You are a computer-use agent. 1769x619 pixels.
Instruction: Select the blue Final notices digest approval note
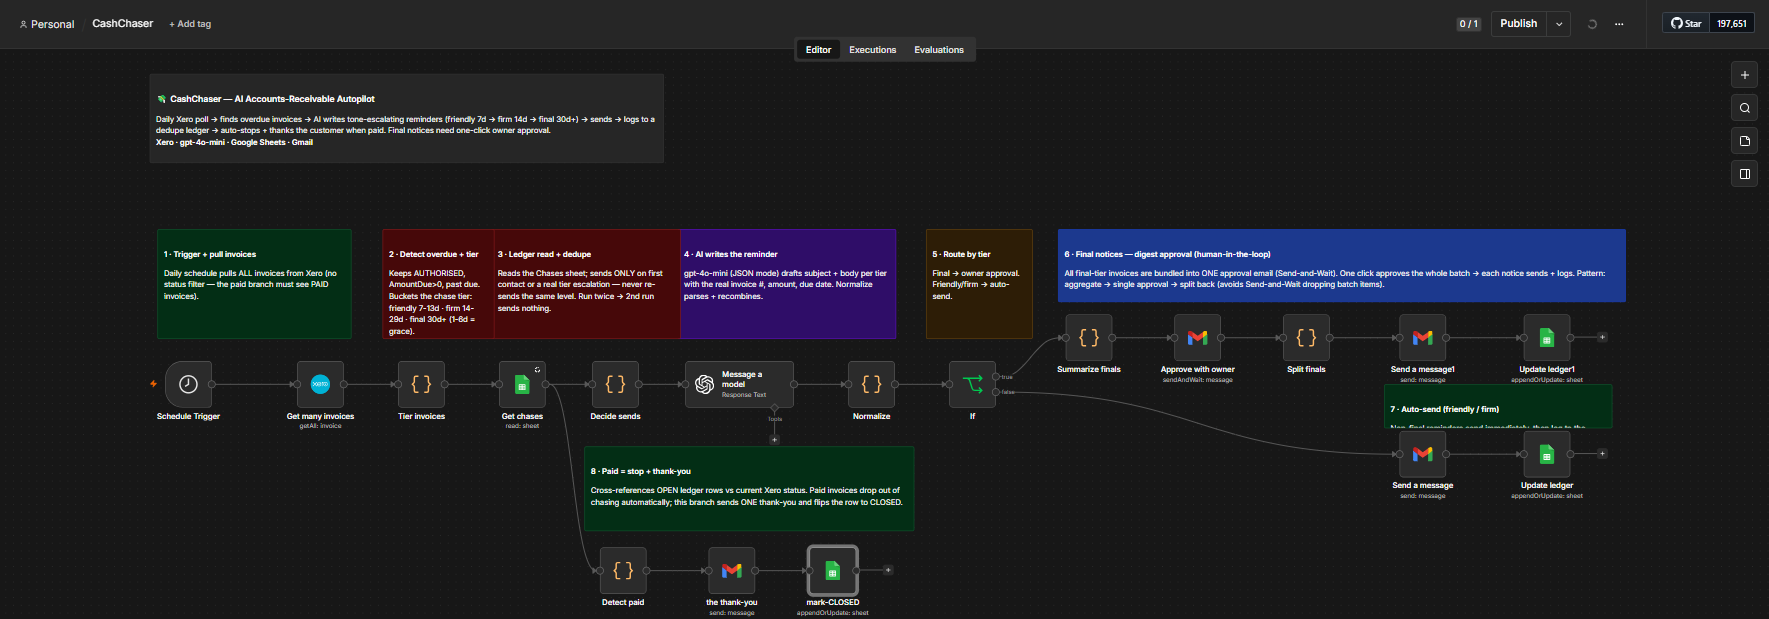1341,266
